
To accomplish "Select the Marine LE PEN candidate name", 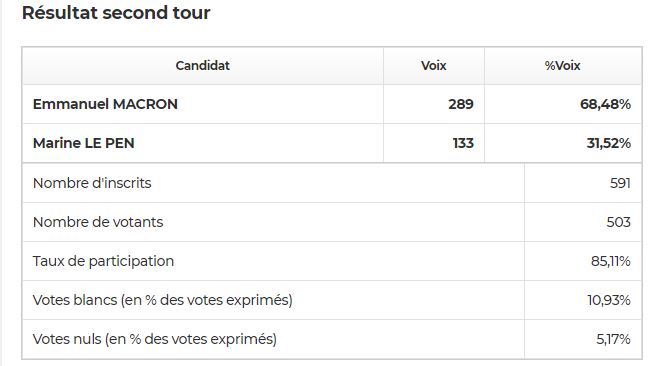I will 83,143.
